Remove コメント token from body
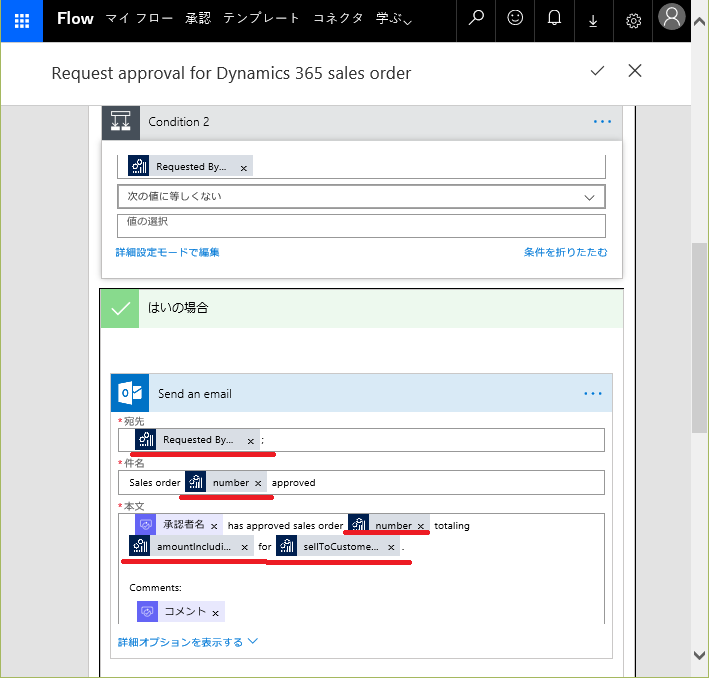Screen dimensions: 709x678 pos(215,613)
